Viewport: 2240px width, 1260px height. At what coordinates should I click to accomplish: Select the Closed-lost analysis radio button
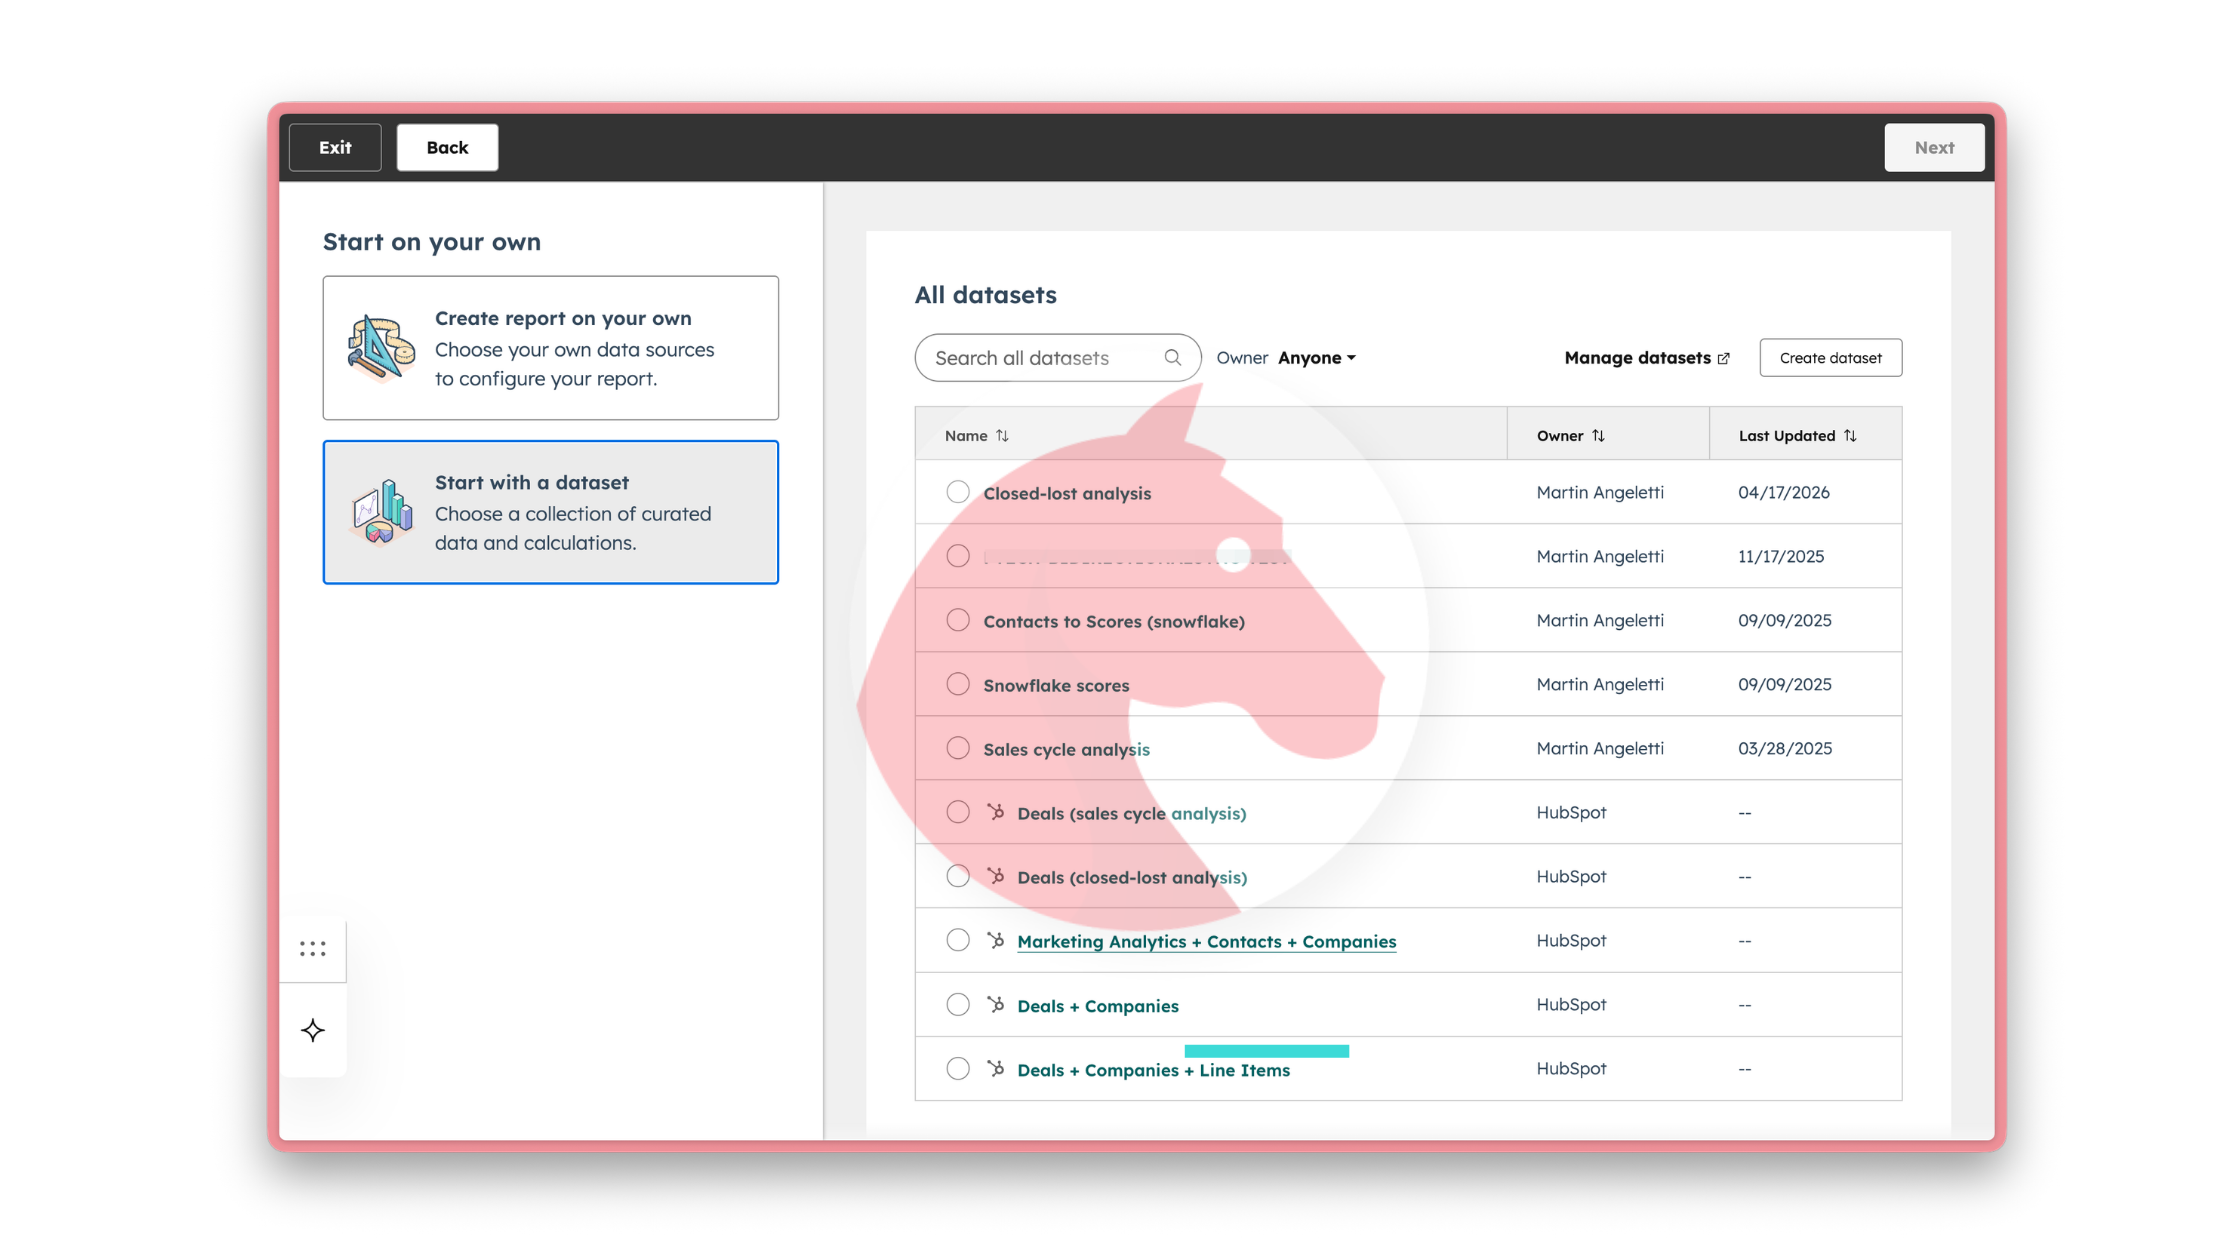[x=957, y=491]
